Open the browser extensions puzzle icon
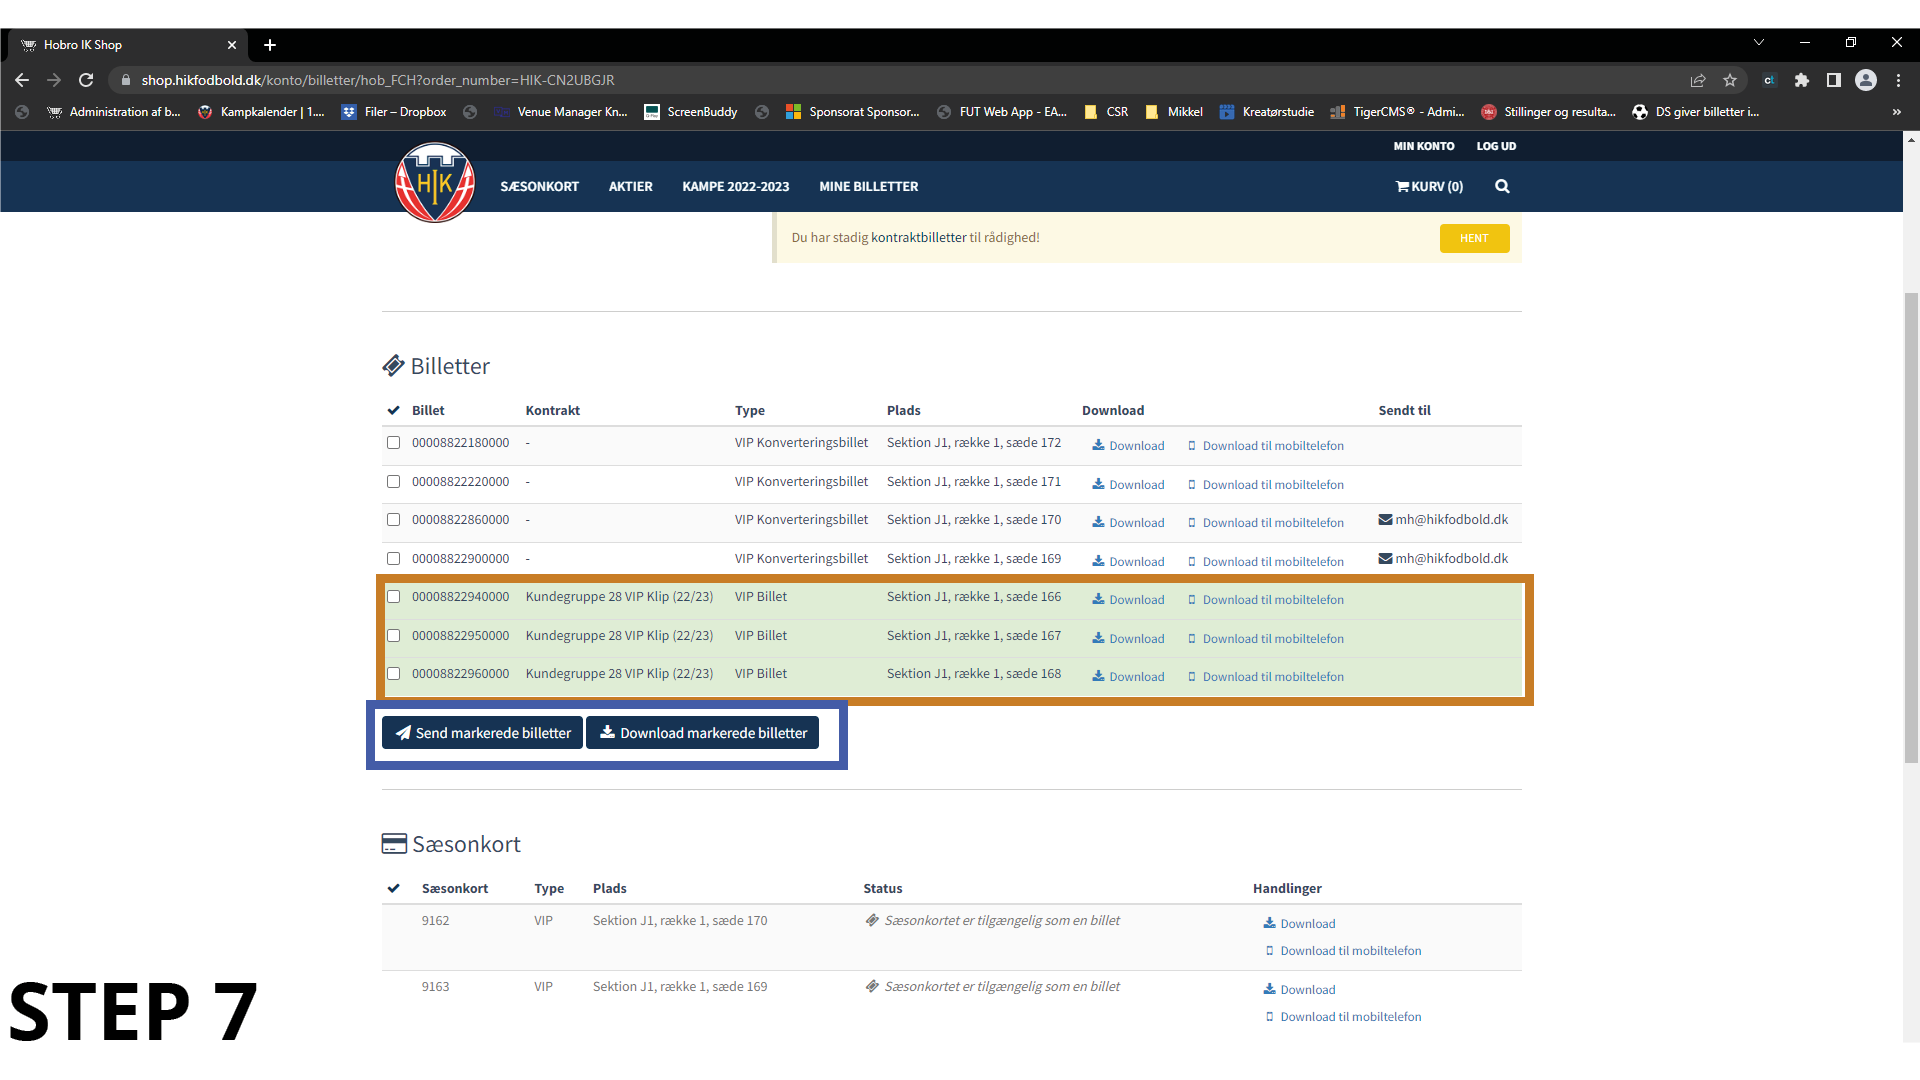 pyautogui.click(x=1801, y=80)
